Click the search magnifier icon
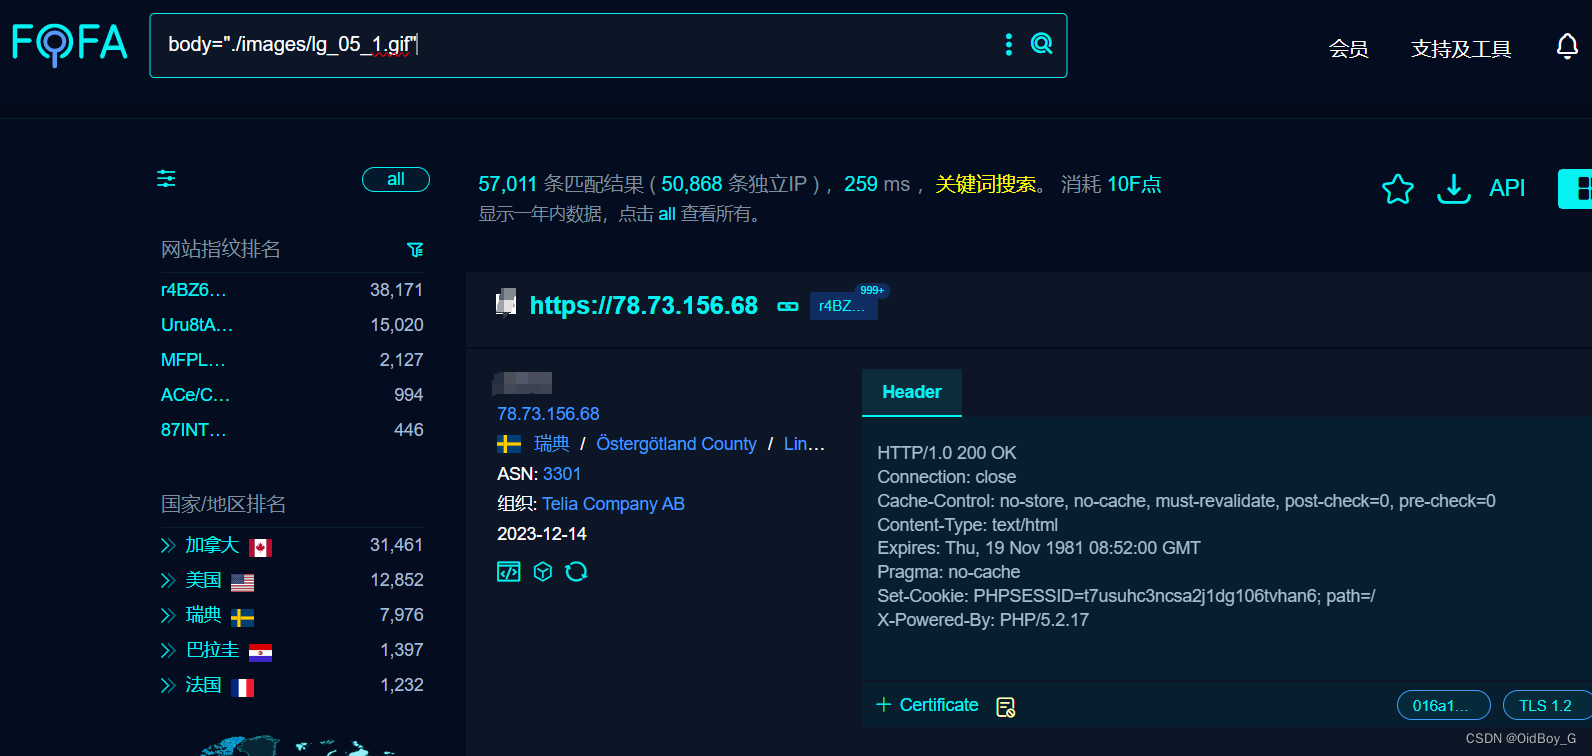 coord(1041,44)
